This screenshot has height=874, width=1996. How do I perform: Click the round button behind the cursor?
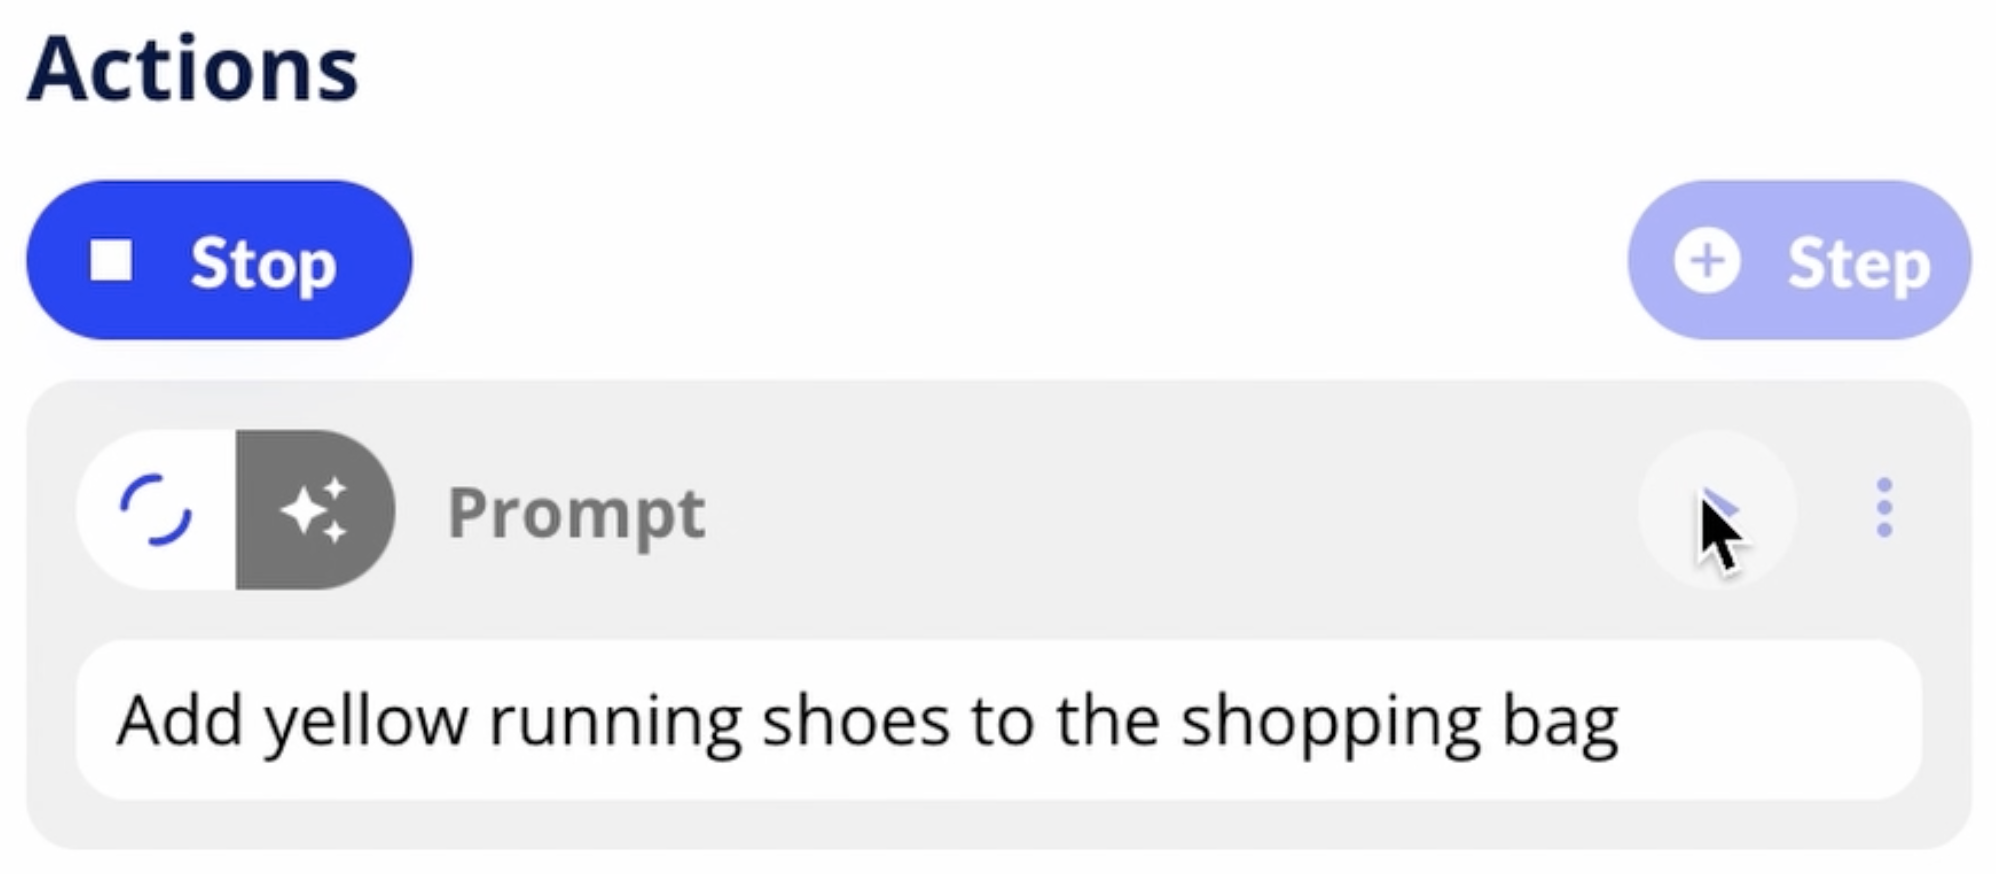tap(1717, 510)
